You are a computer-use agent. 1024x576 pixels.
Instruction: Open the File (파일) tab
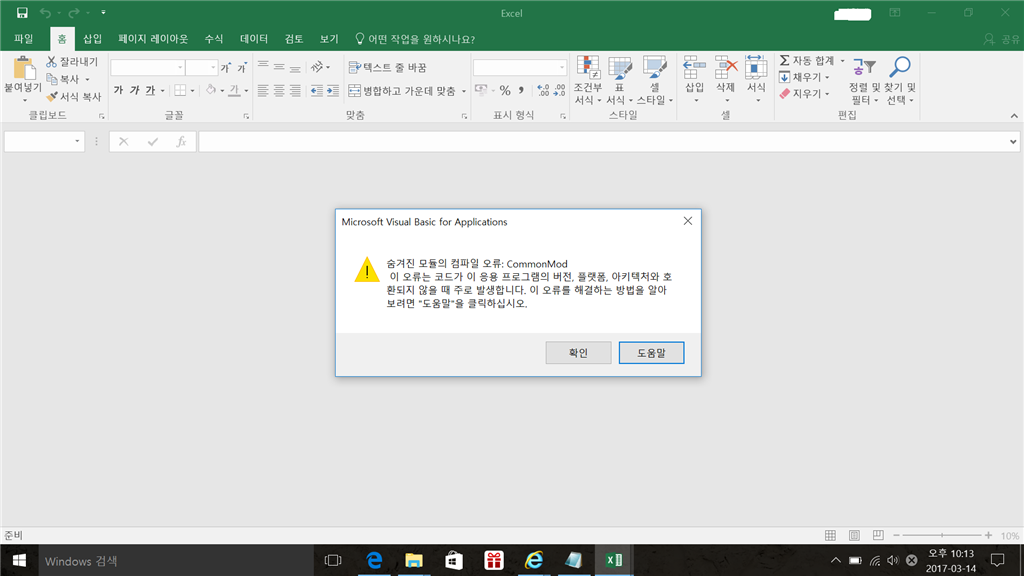[x=24, y=39]
